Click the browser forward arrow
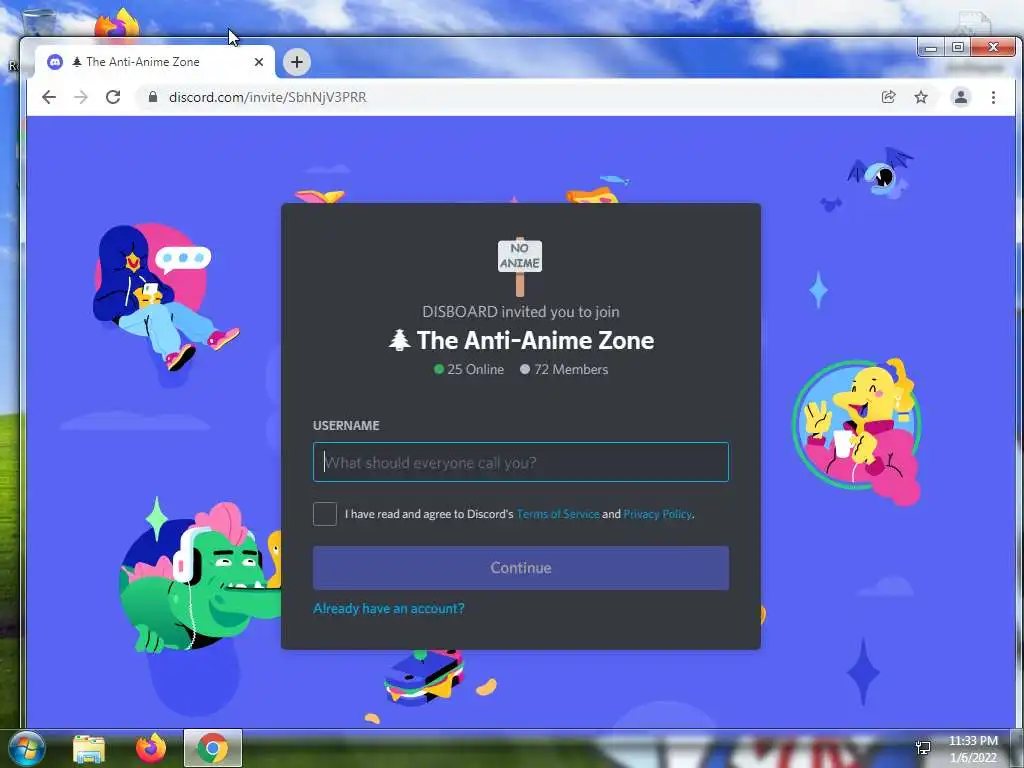Image resolution: width=1024 pixels, height=768 pixels. [x=81, y=97]
